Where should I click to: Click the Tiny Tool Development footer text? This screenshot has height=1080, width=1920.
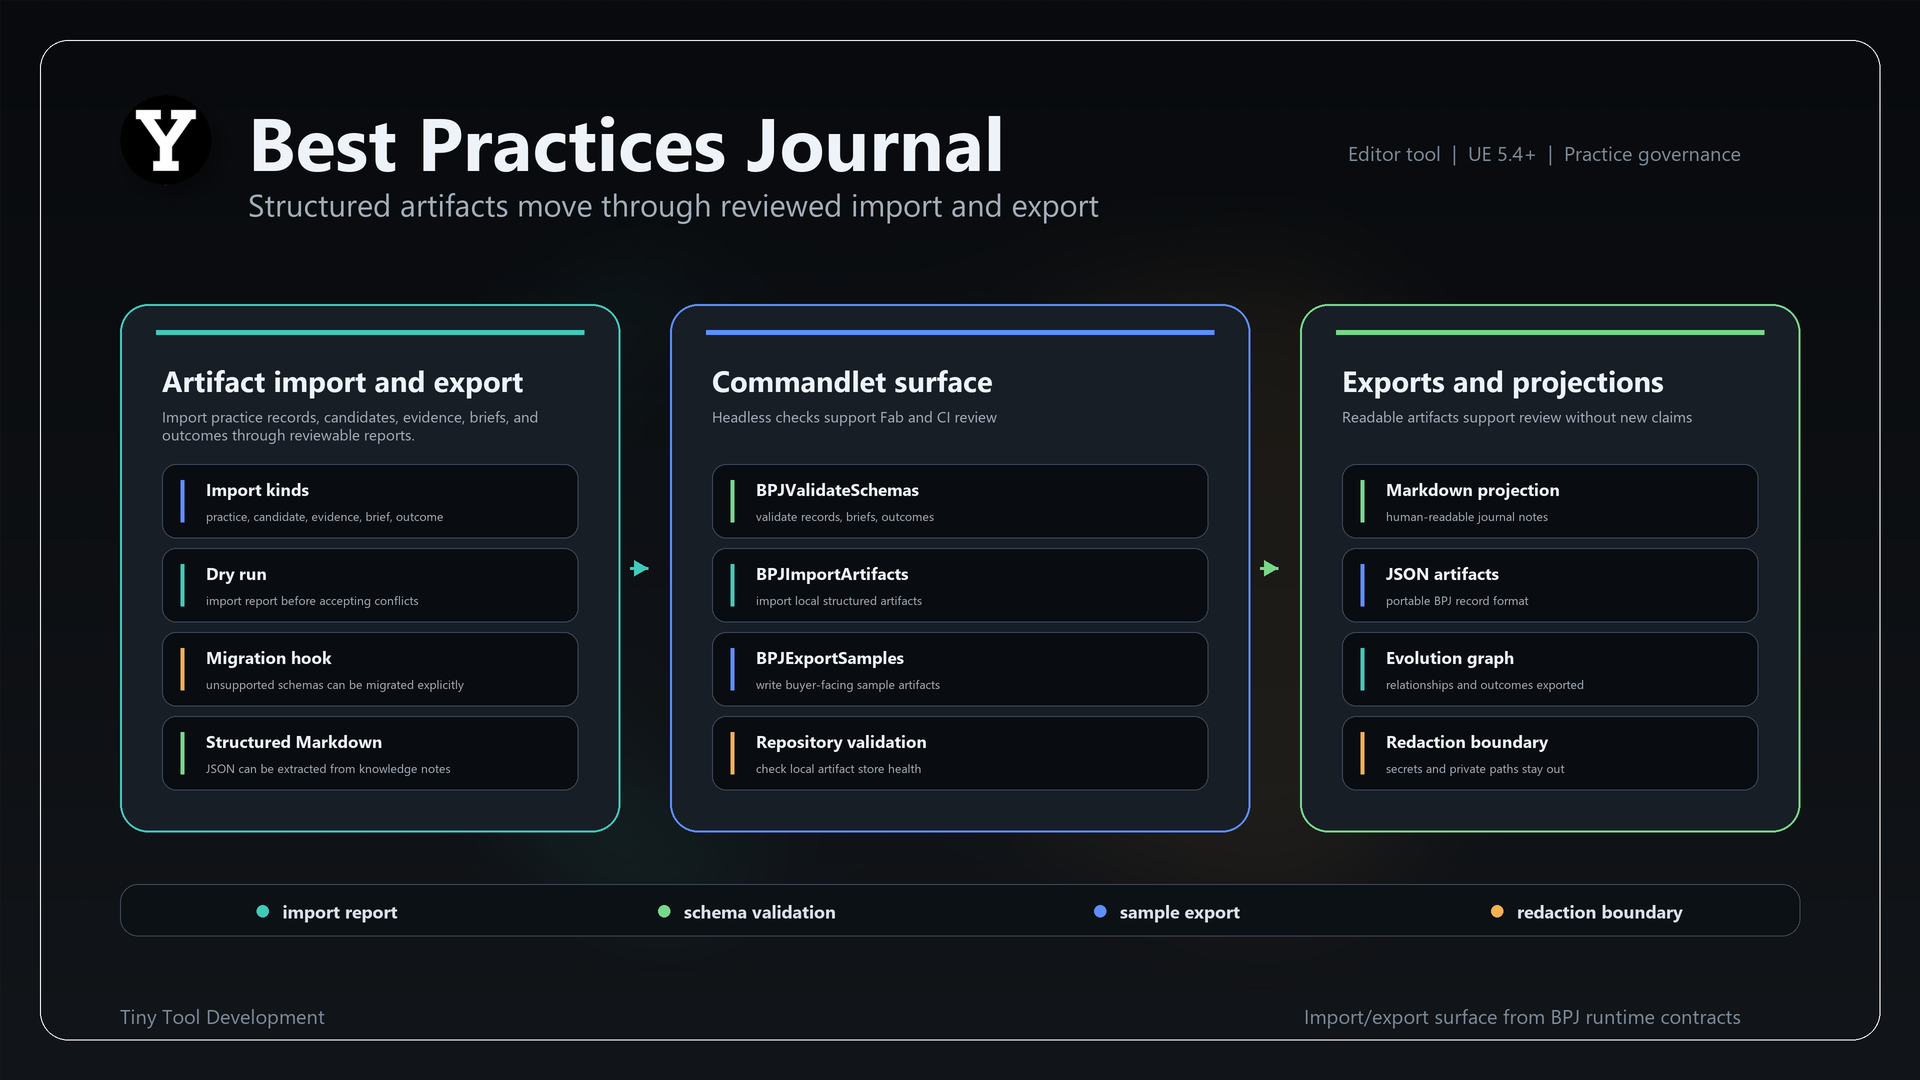click(222, 1017)
